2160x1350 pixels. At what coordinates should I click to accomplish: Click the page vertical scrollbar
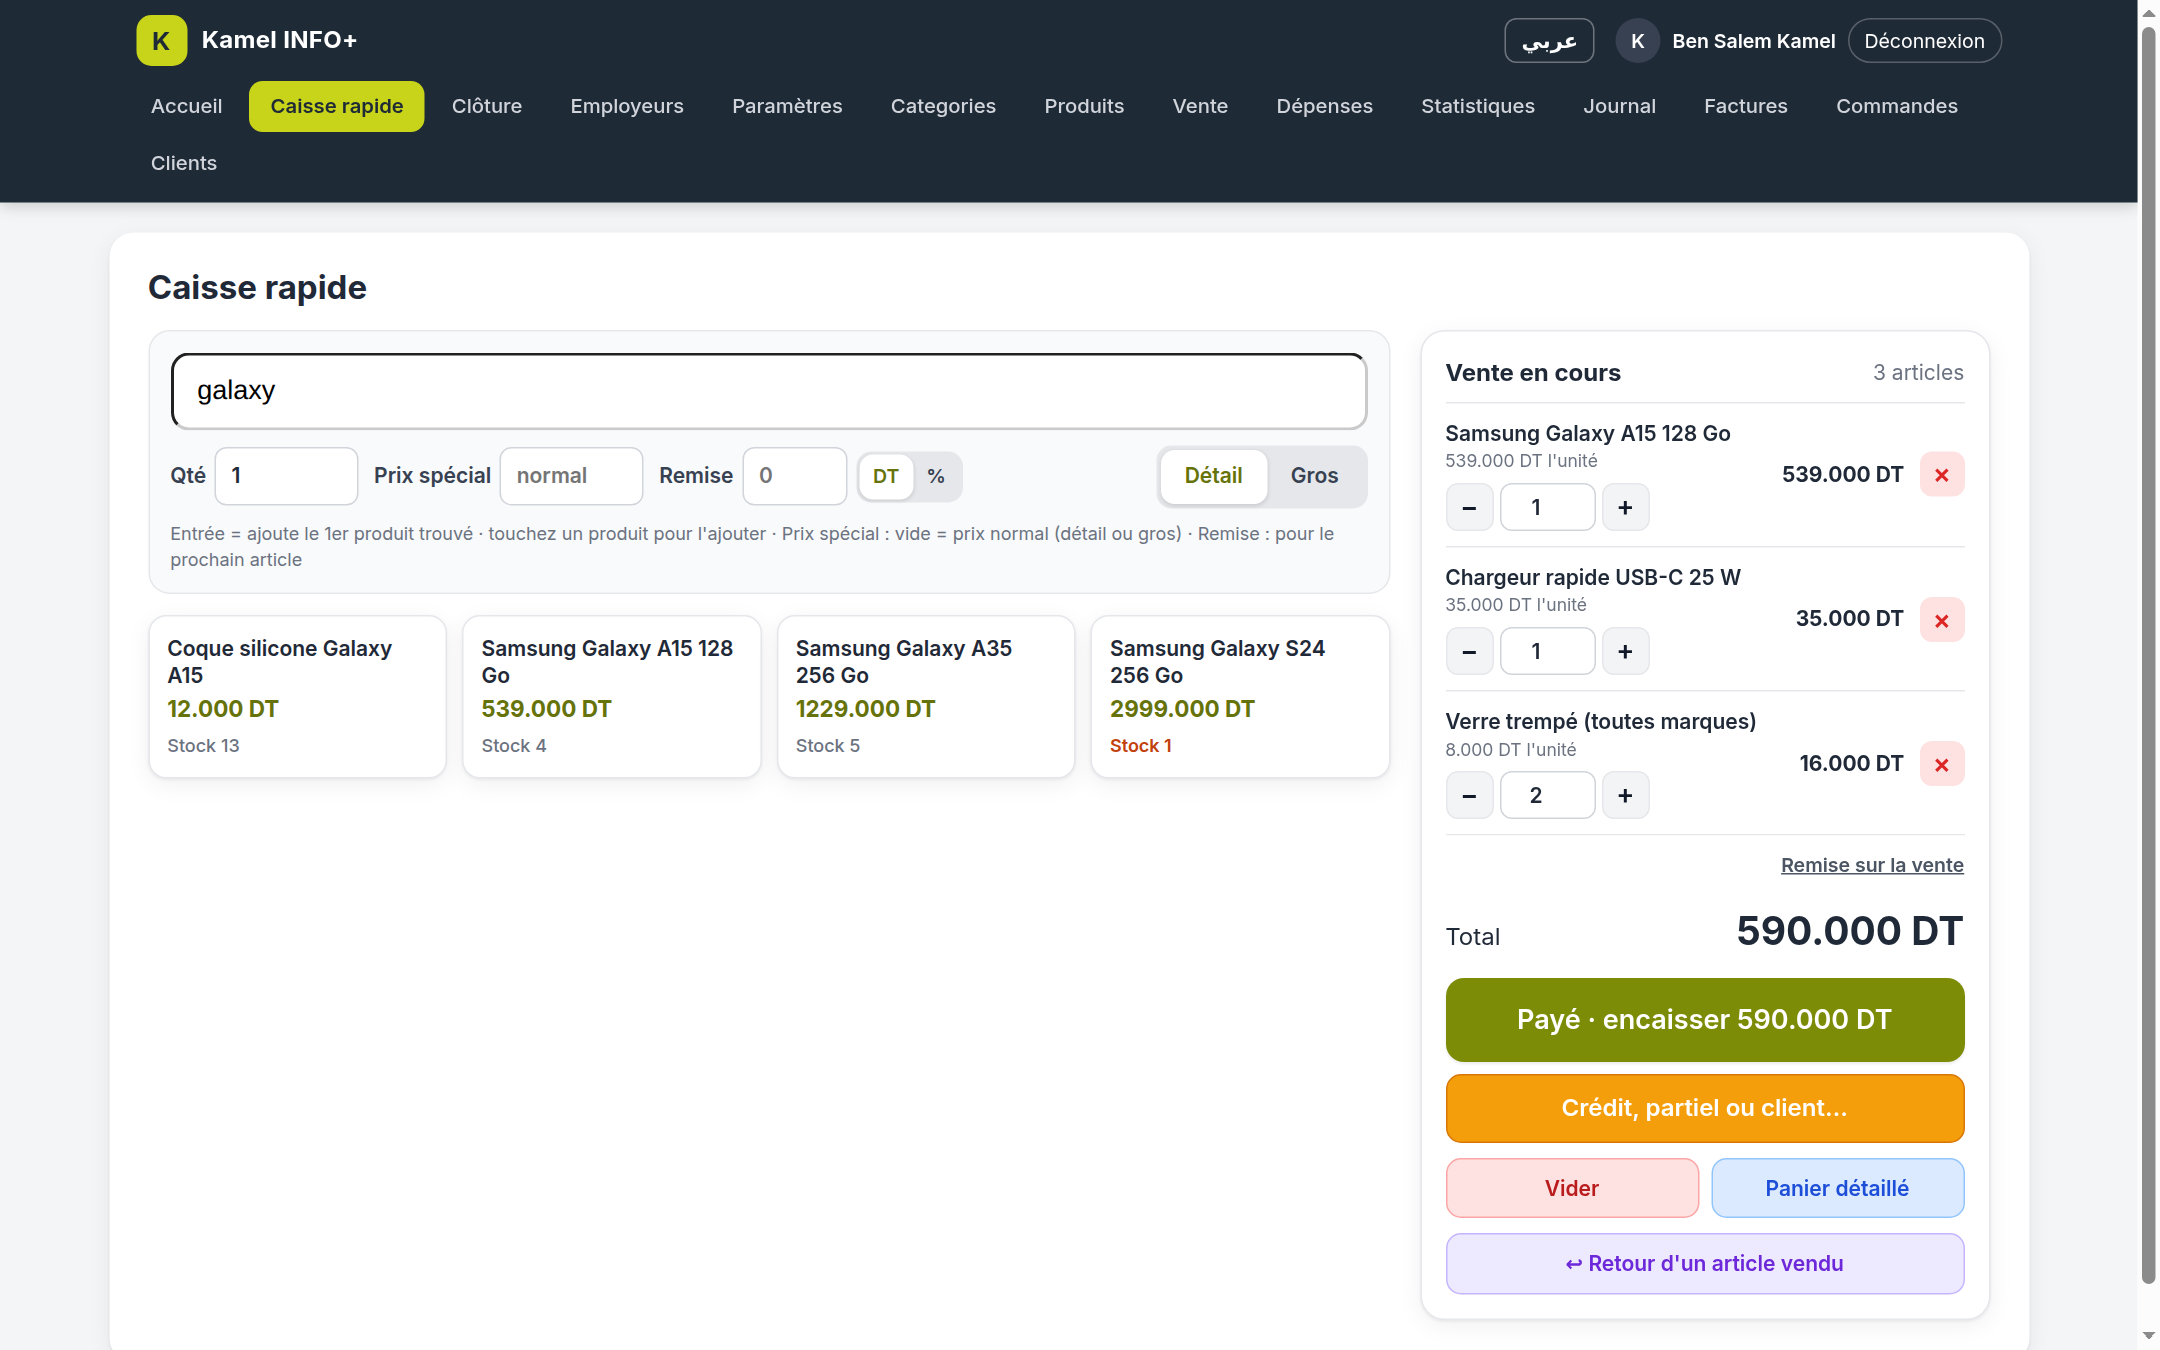coord(2148,655)
